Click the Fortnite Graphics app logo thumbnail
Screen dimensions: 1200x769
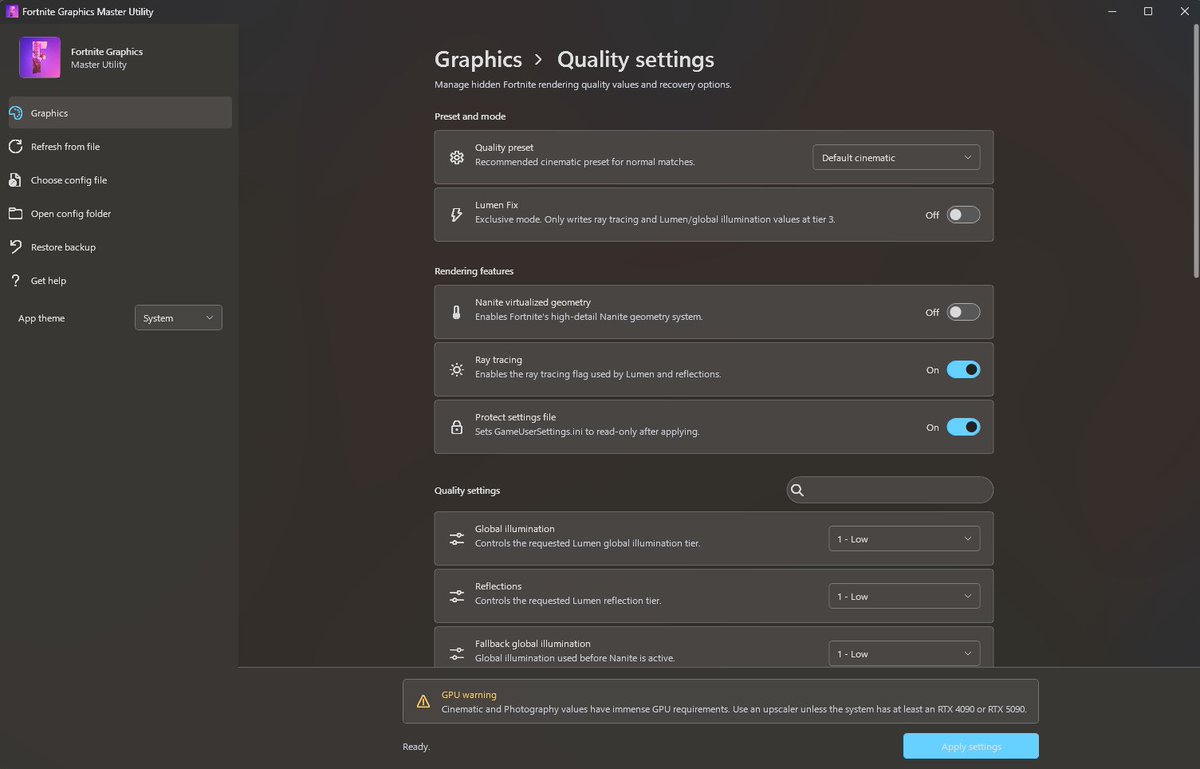click(x=40, y=58)
